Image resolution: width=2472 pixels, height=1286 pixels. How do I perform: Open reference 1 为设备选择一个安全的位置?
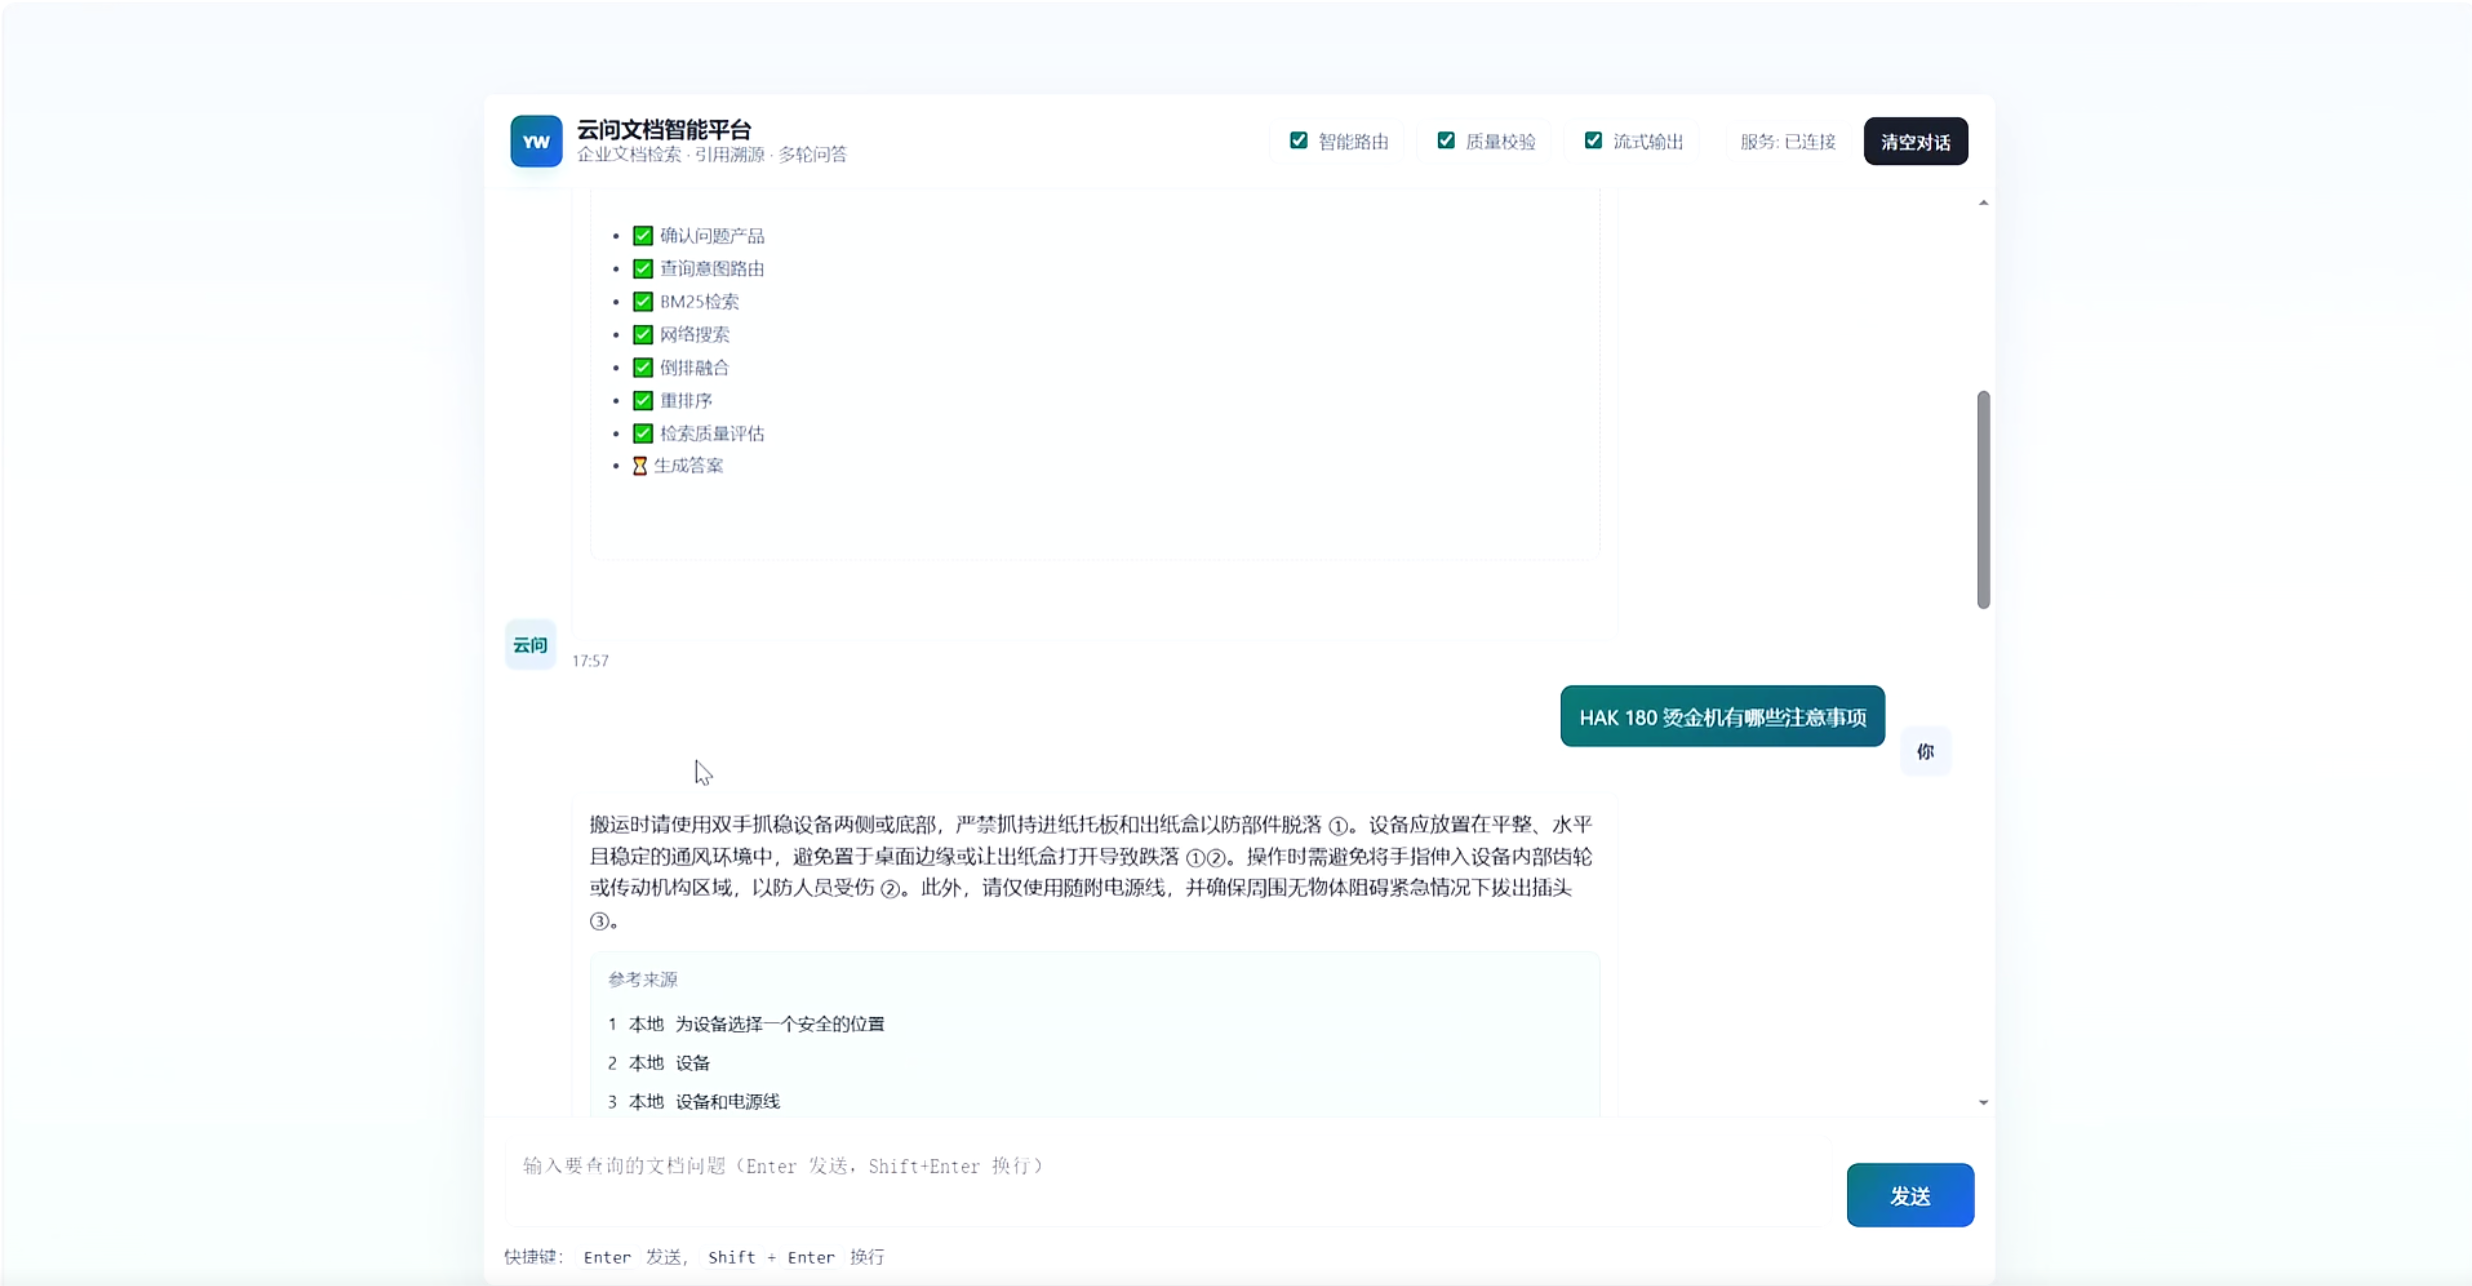tap(746, 1024)
